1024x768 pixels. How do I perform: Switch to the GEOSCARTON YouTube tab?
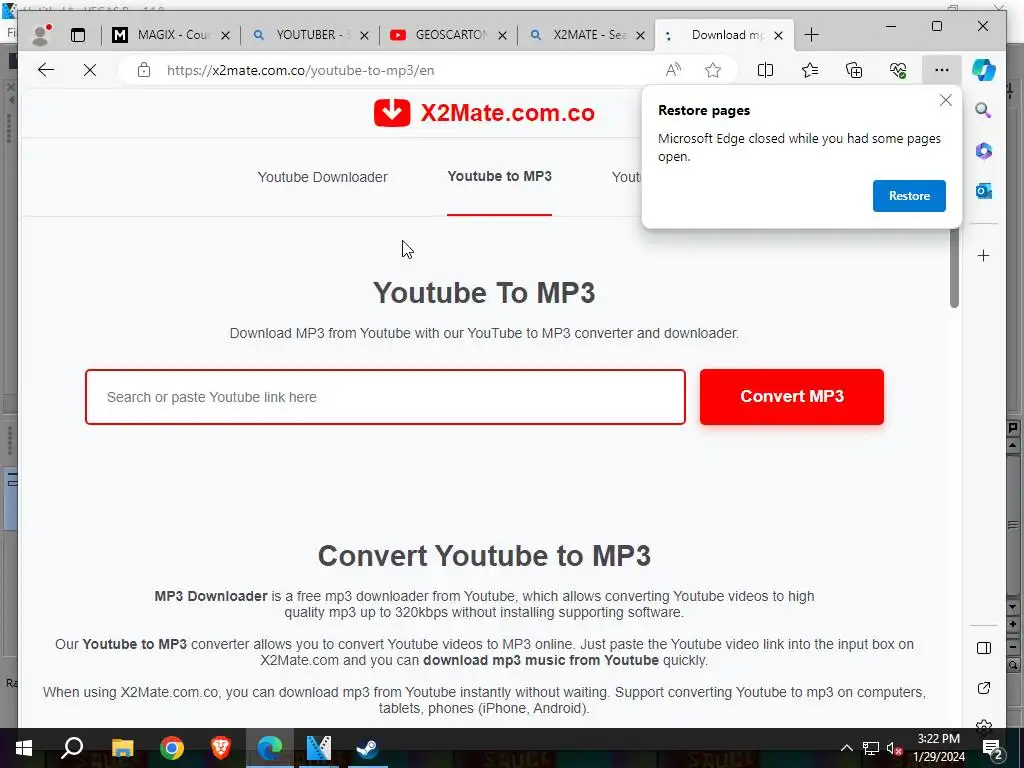pos(448,35)
